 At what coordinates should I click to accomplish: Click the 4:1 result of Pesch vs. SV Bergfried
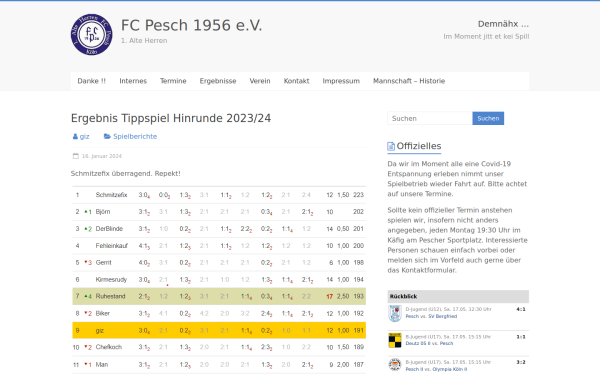click(521, 309)
